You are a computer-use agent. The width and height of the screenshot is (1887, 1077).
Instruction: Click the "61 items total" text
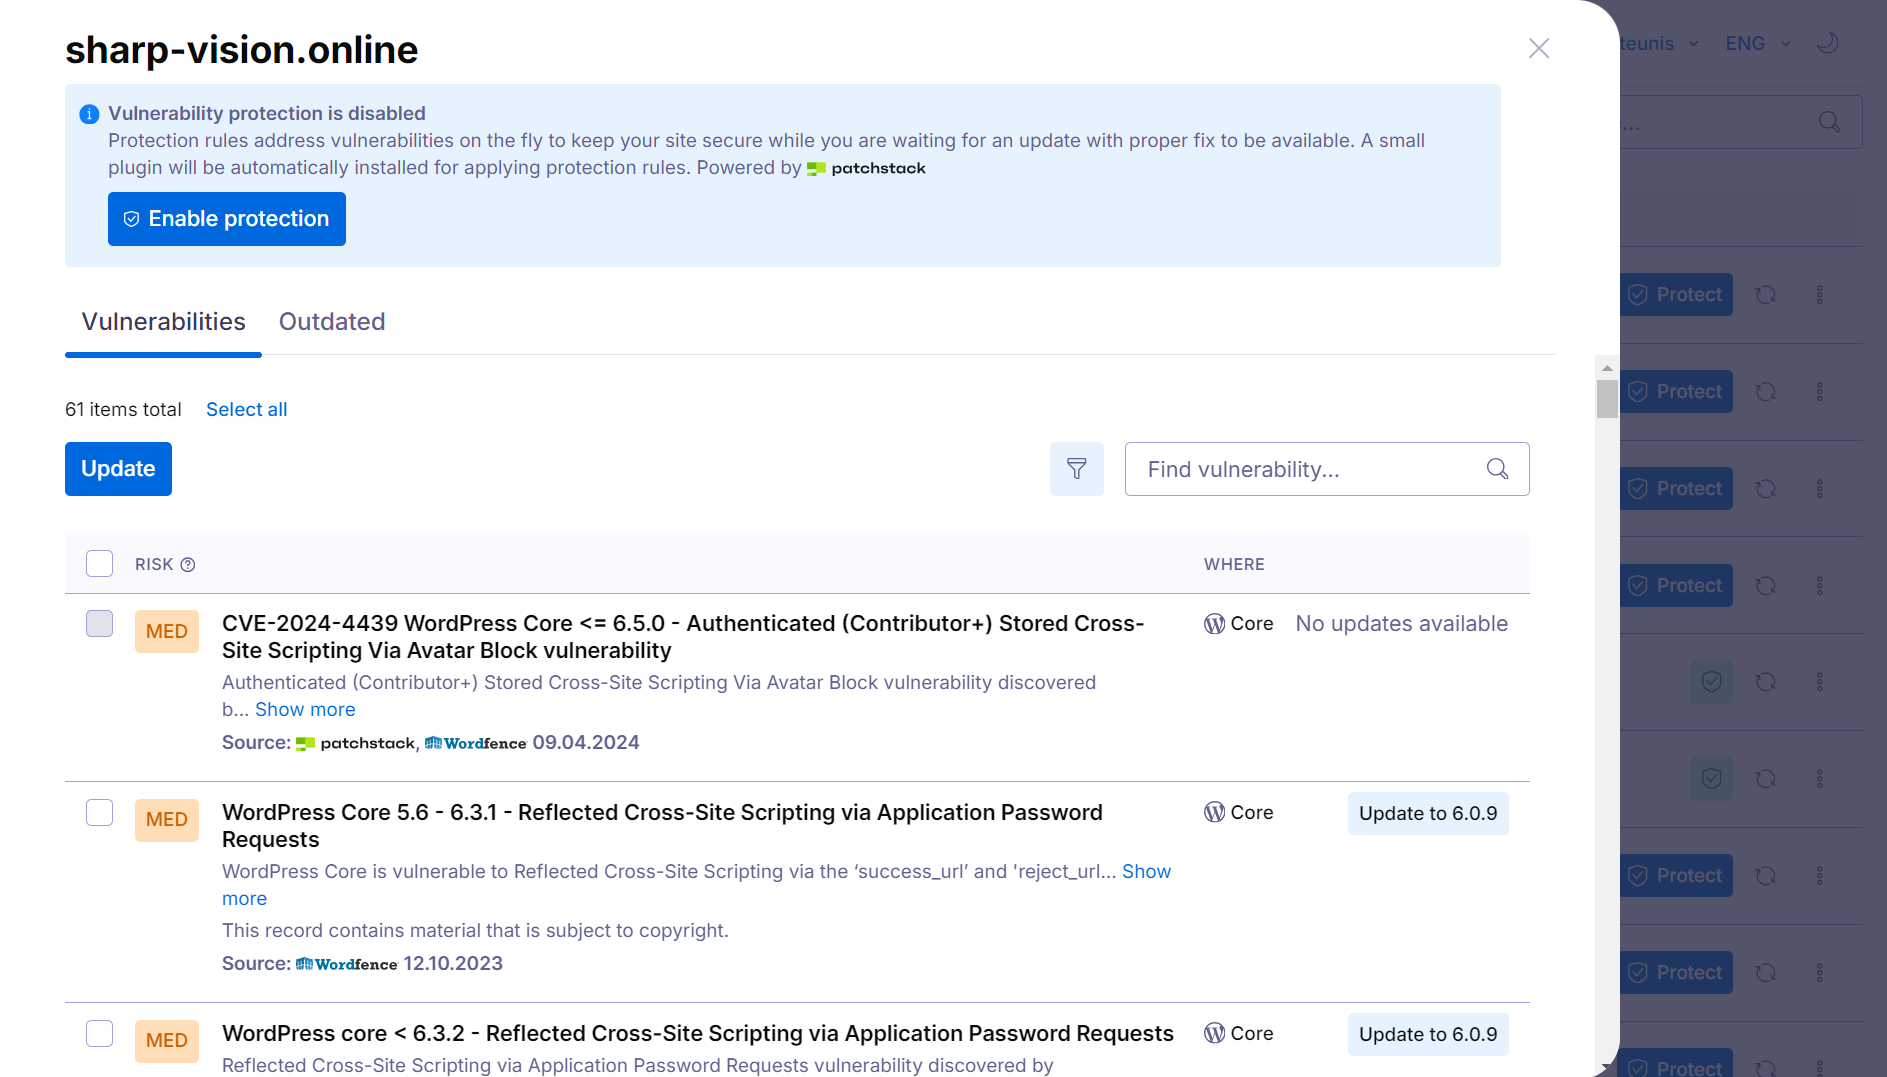123,409
